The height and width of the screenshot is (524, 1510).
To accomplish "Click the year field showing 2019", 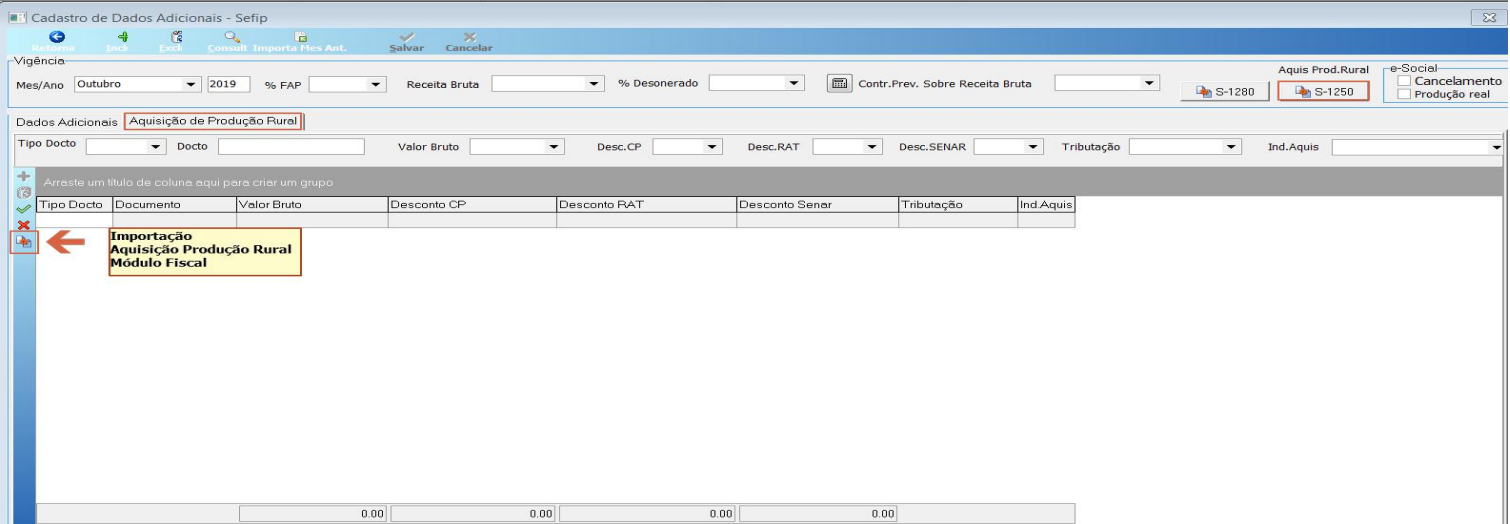I will (230, 84).
